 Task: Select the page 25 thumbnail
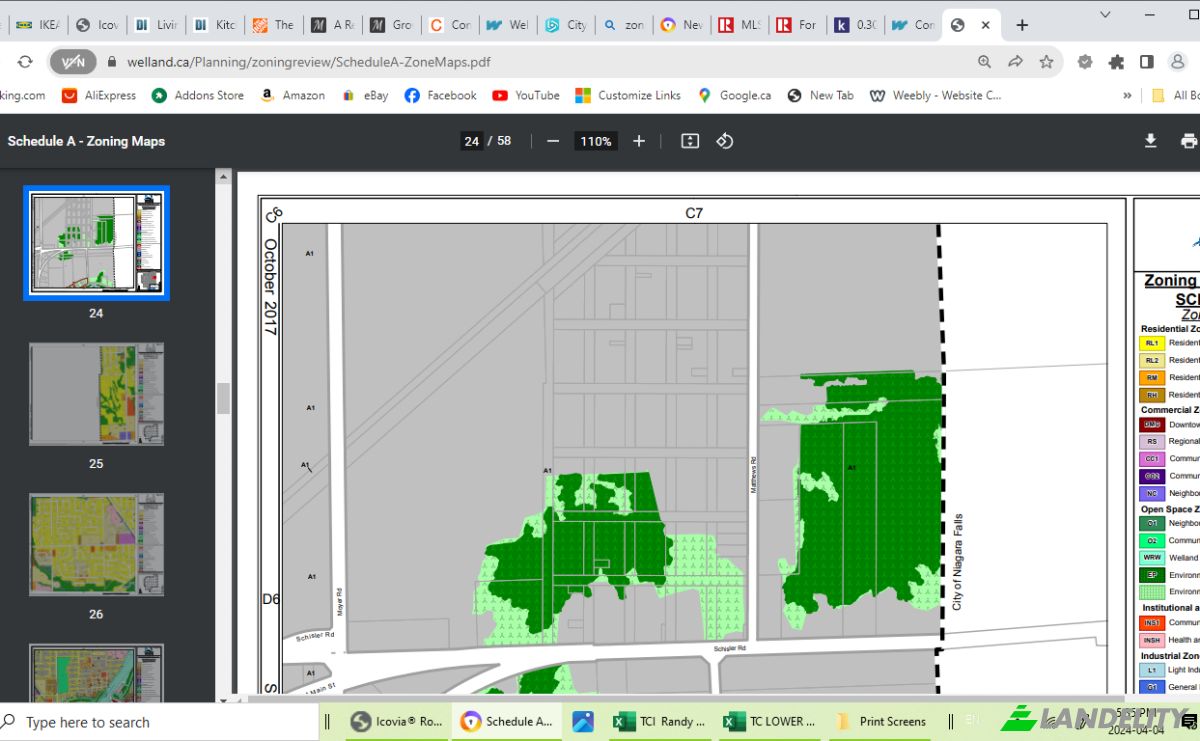pyautogui.click(x=96, y=394)
